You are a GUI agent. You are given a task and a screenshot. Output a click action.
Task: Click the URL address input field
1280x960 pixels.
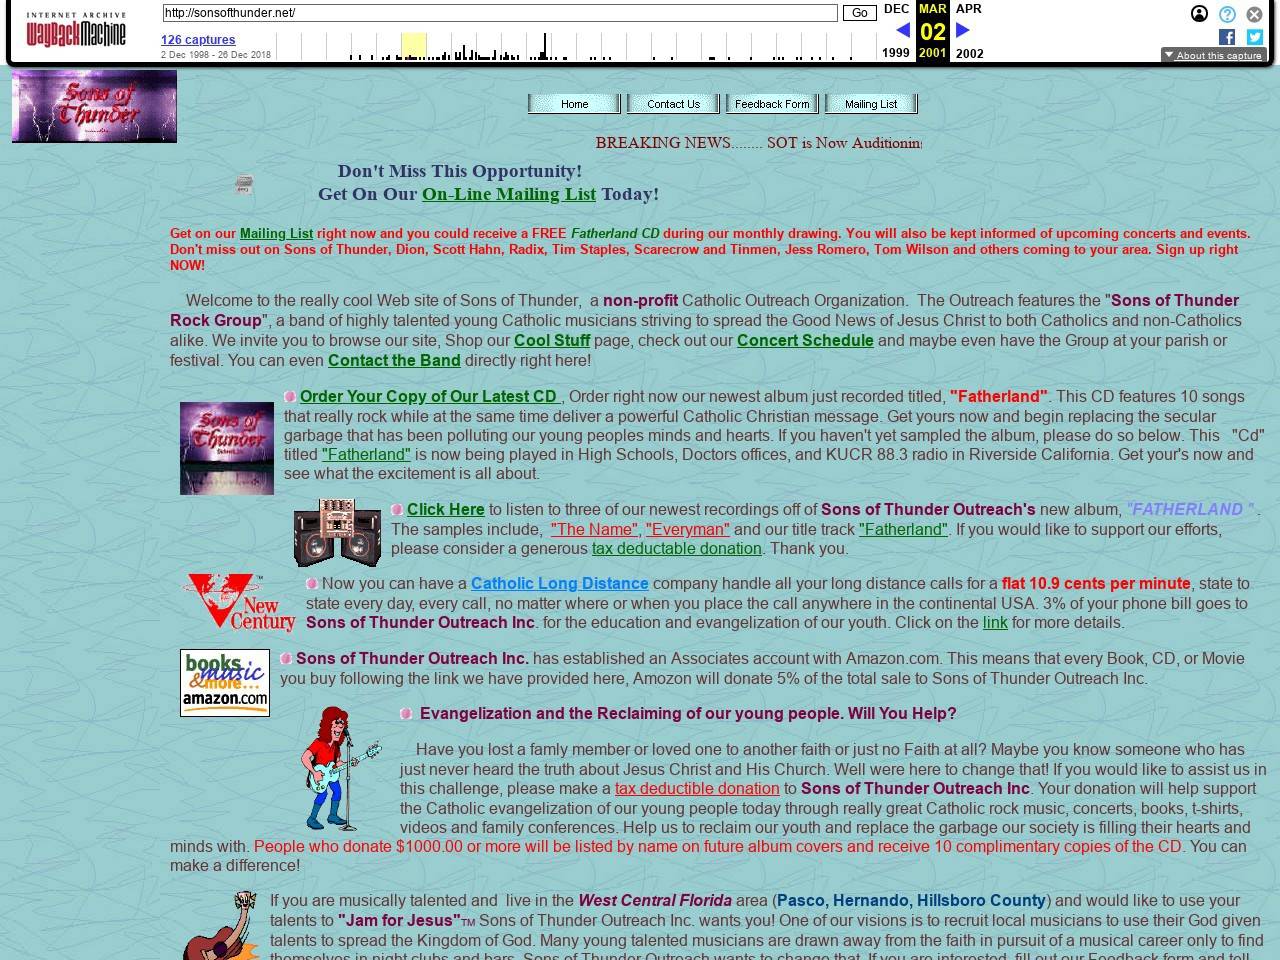(500, 13)
